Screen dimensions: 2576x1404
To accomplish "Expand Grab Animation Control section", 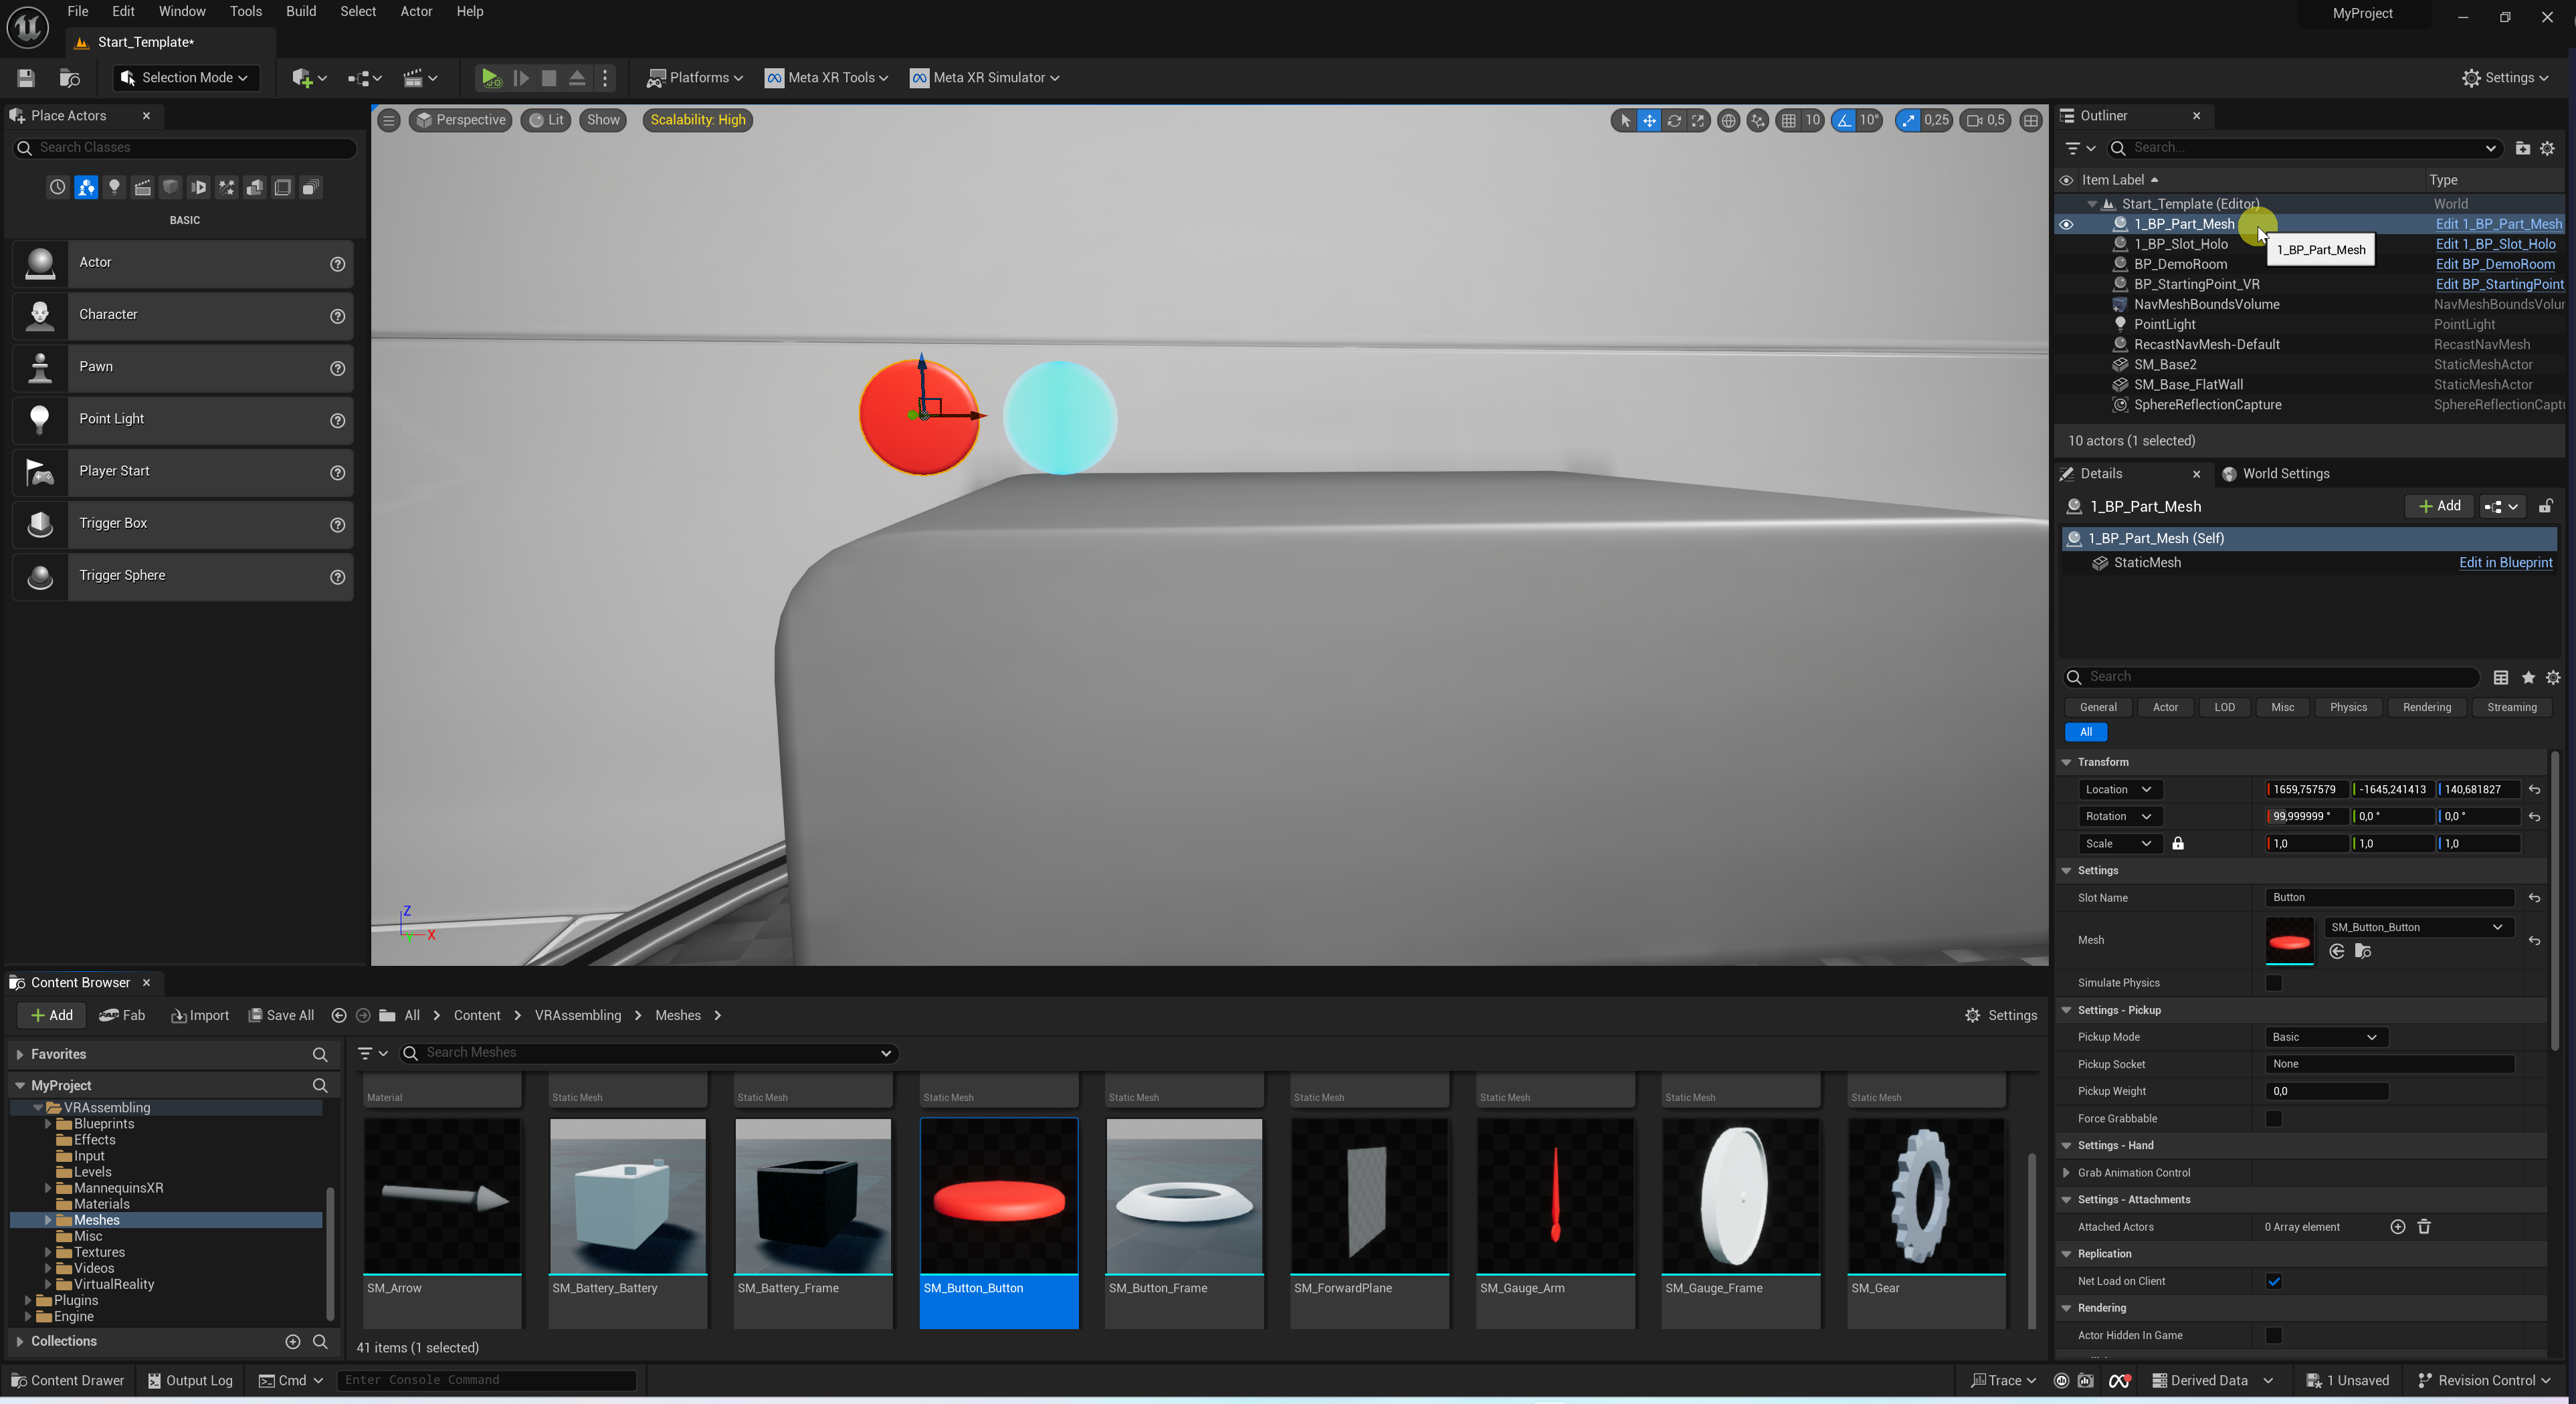I will (x=2067, y=1172).
